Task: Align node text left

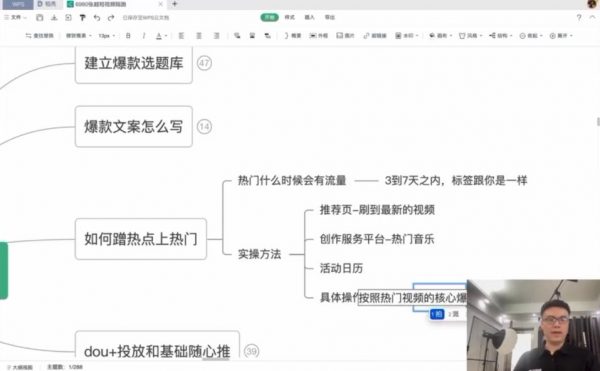Action: [181, 36]
